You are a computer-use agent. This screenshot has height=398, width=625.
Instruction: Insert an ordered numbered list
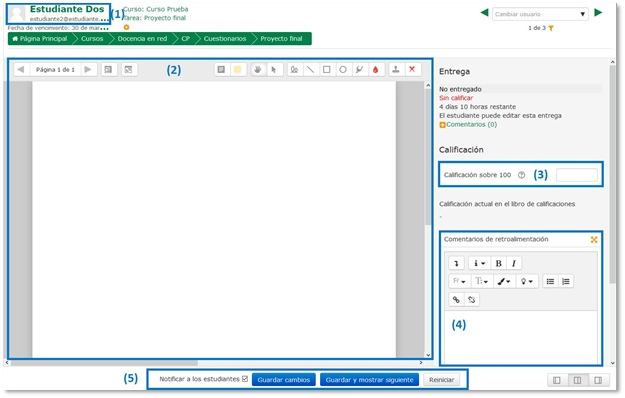point(566,281)
